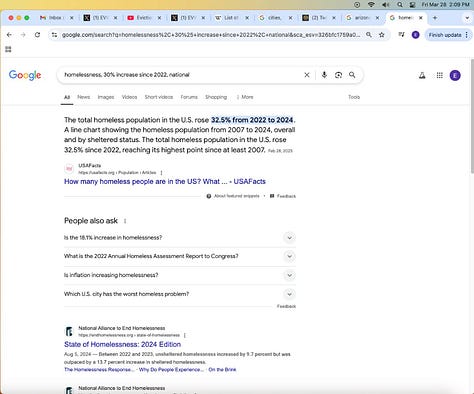Switch to the YouTube browser tab
Image resolution: width=474 pixels, height=394 pixels.
pyautogui.click(x=144, y=18)
